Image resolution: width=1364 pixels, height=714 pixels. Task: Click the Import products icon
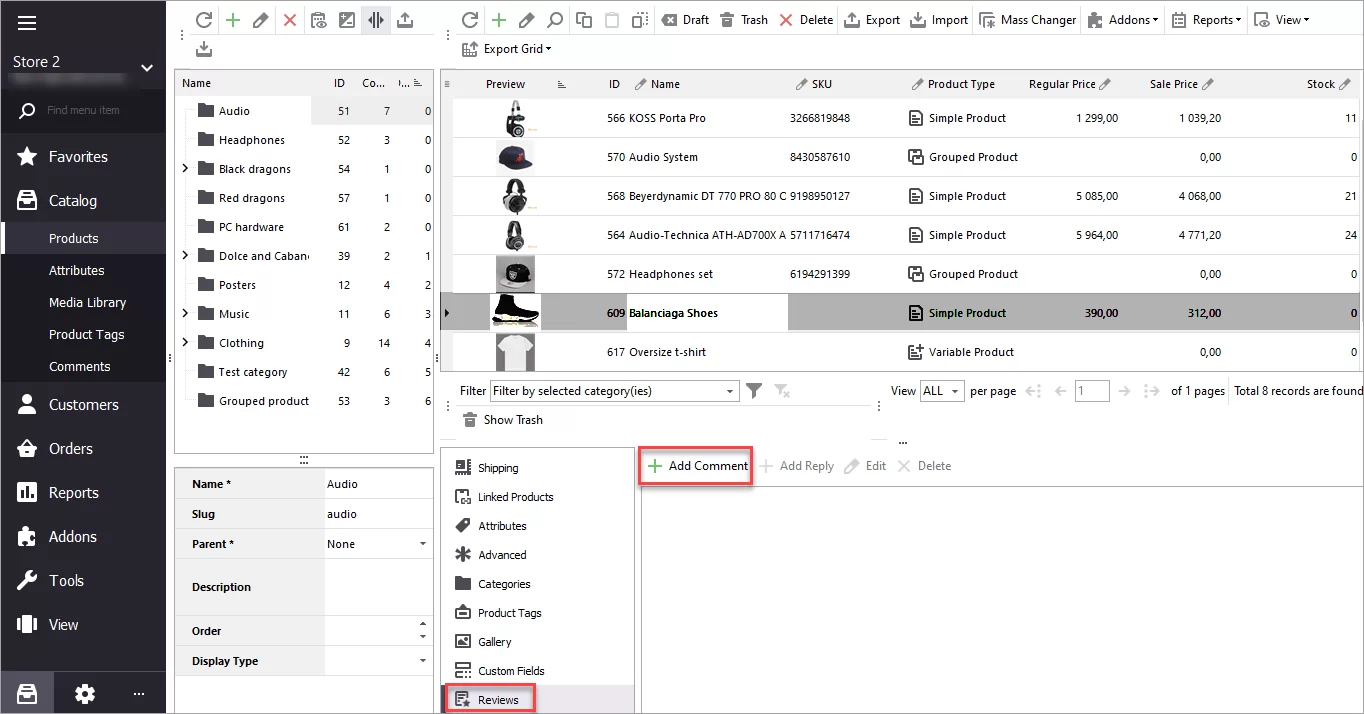[x=938, y=18]
